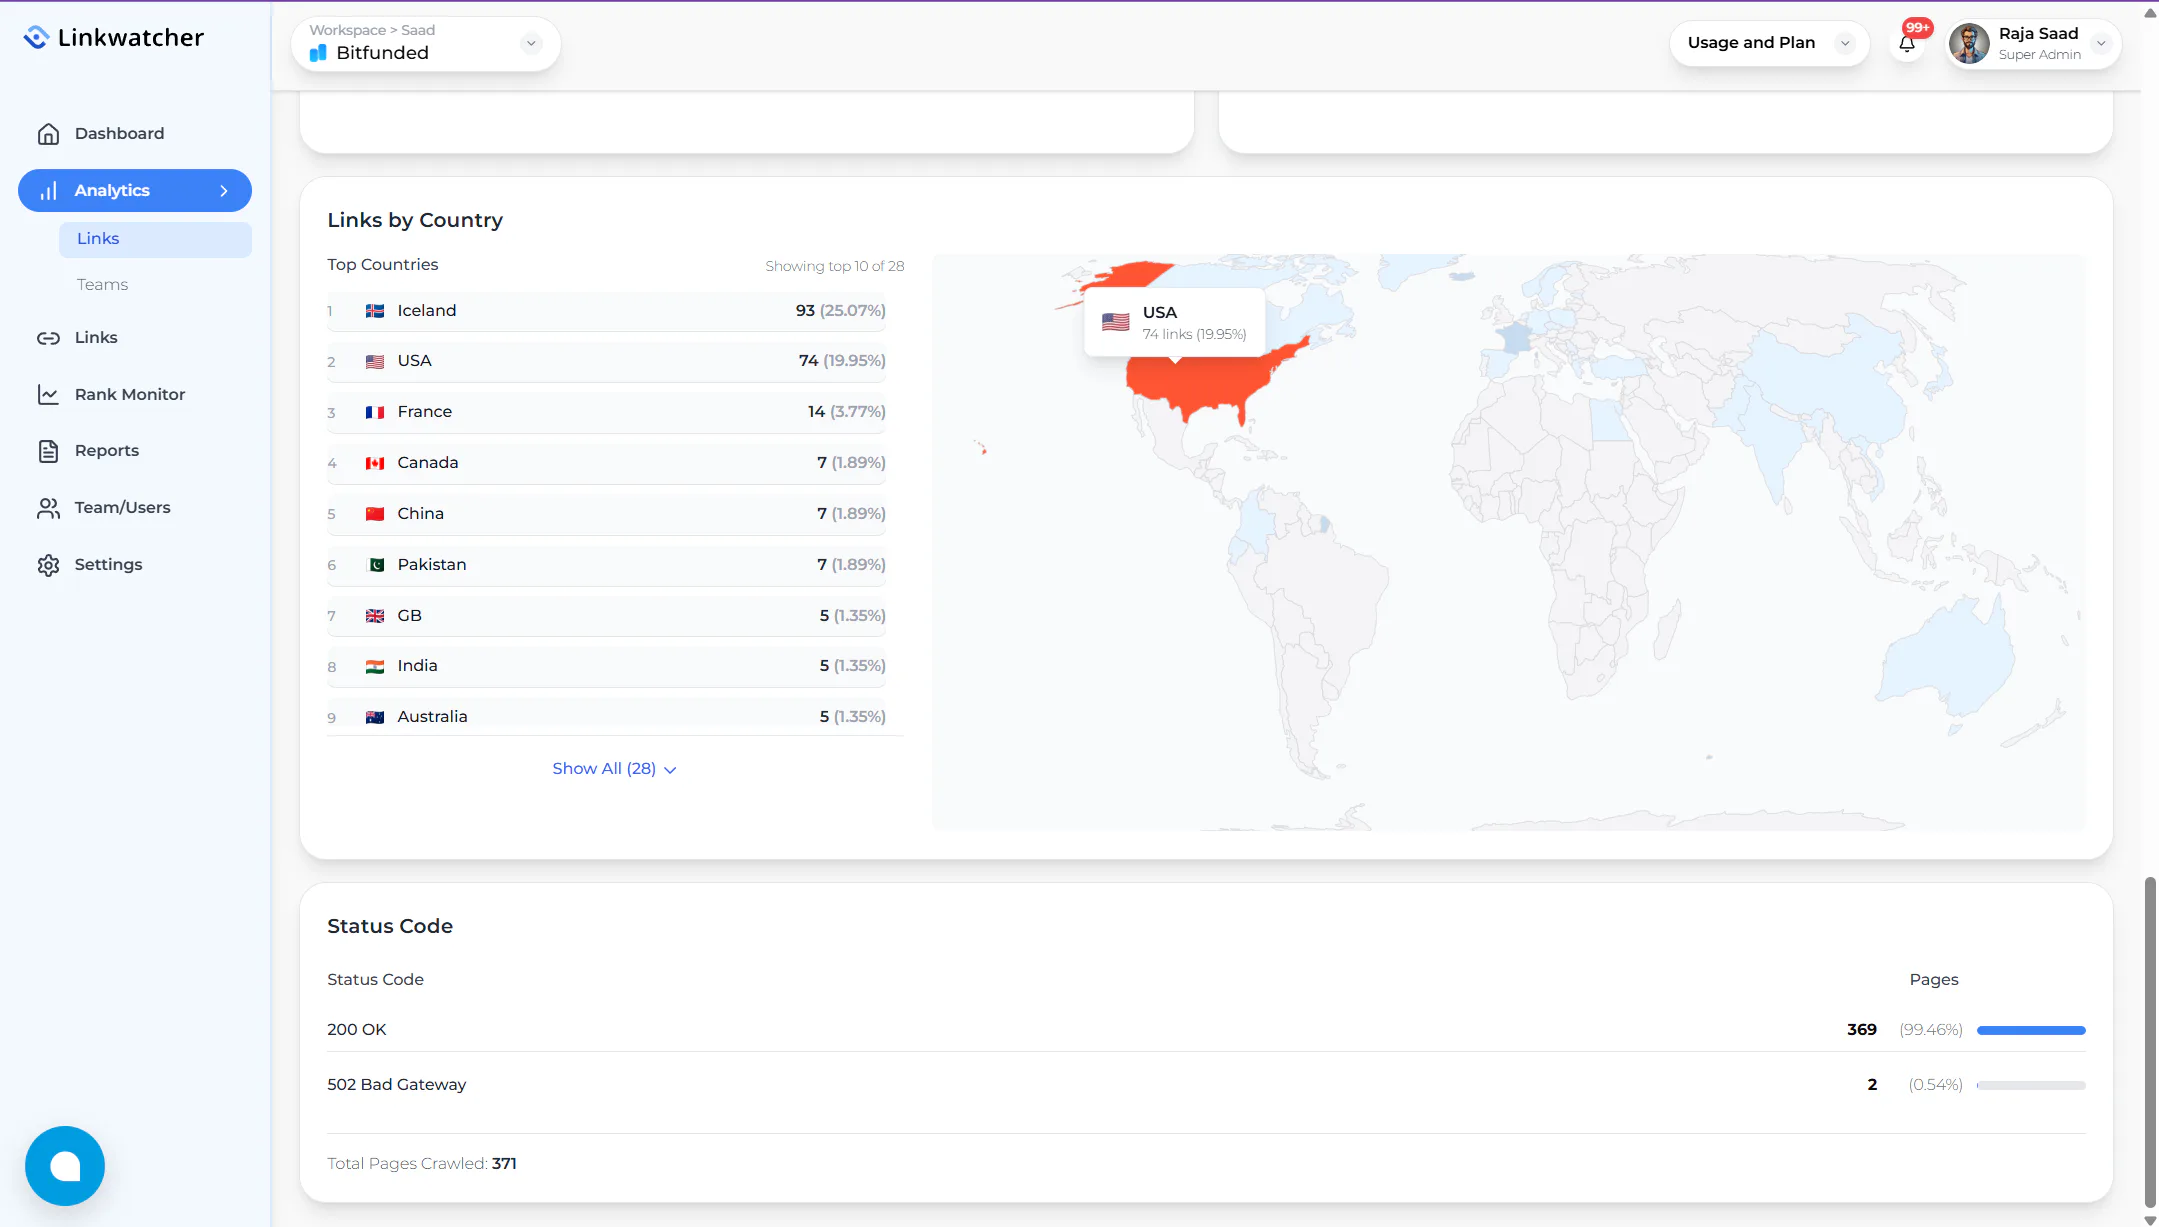
Task: Click the USA row in Top Countries
Action: pyautogui.click(x=606, y=362)
